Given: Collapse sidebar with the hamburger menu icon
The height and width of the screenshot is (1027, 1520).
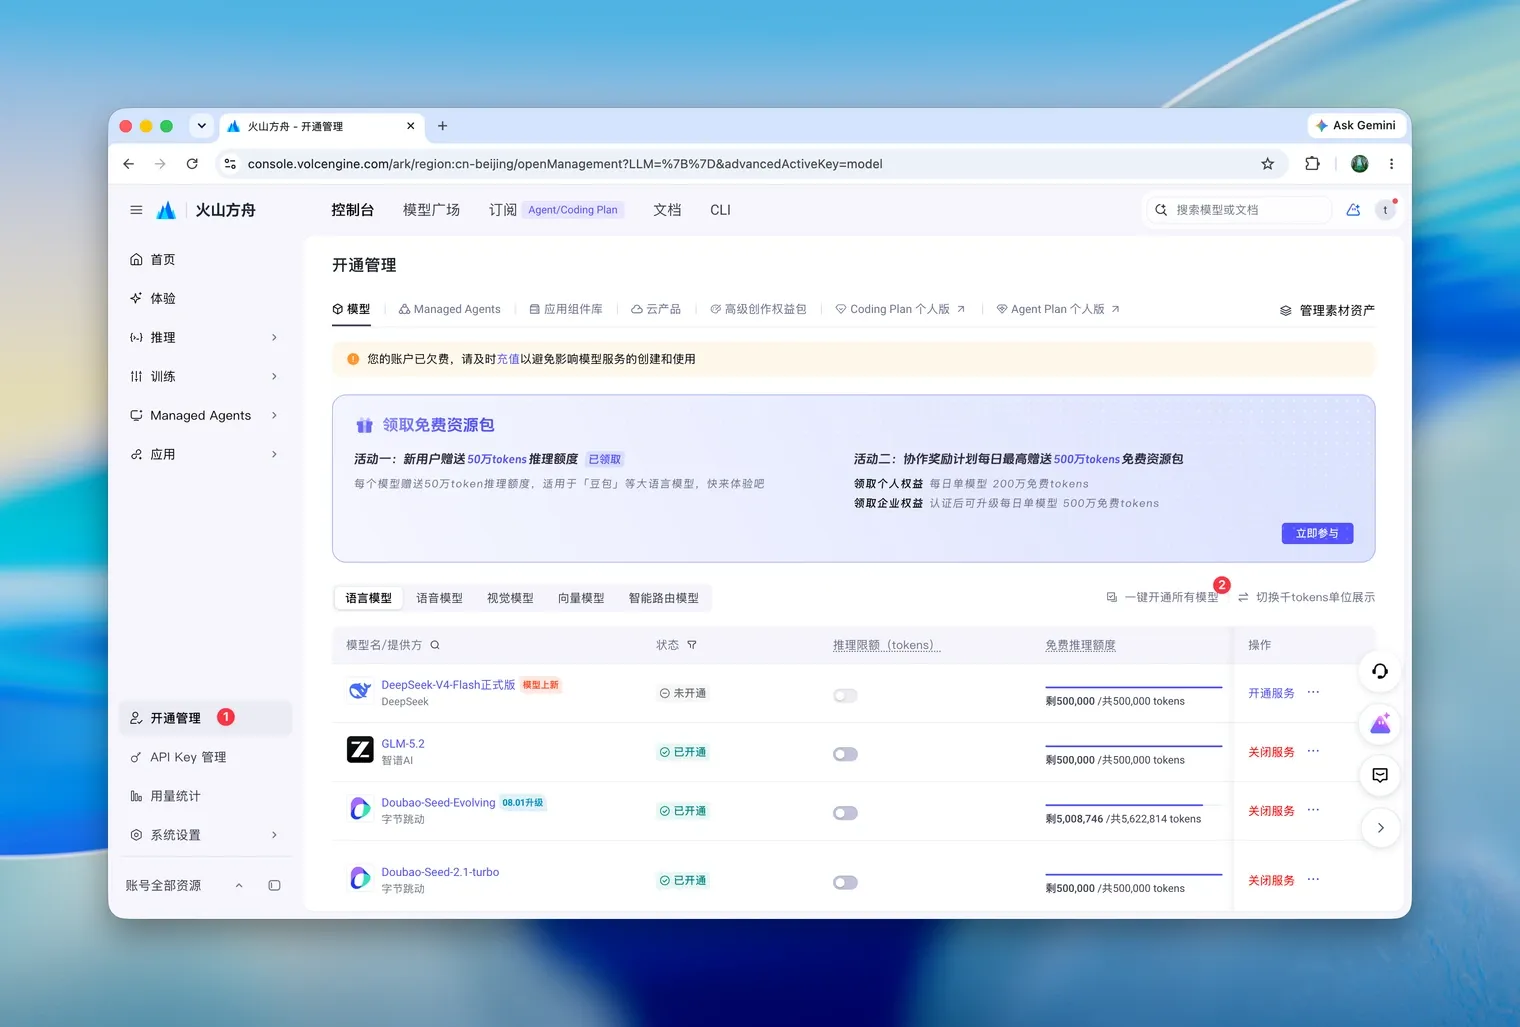Looking at the screenshot, I should point(136,210).
